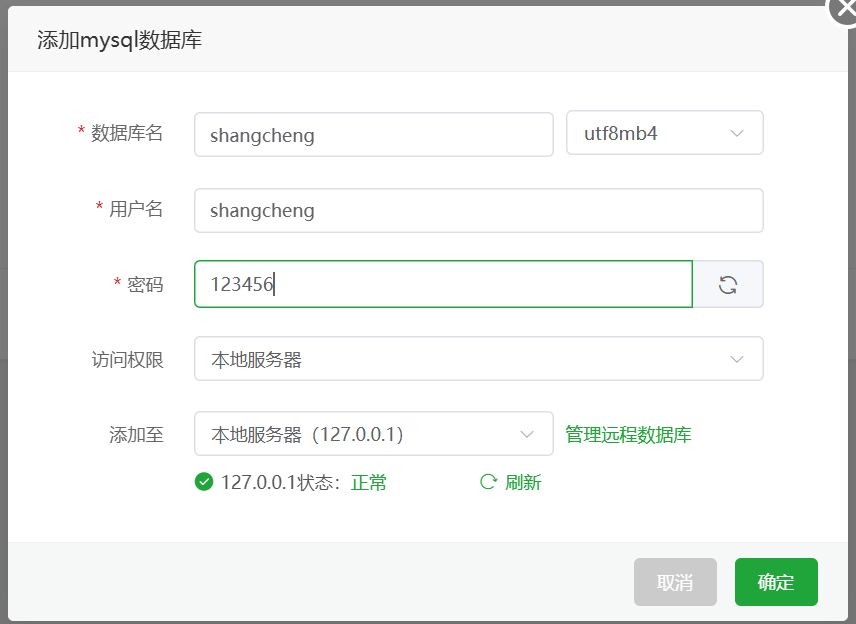
Task: Click the 刷新 text link
Action: pyautogui.click(x=522, y=483)
